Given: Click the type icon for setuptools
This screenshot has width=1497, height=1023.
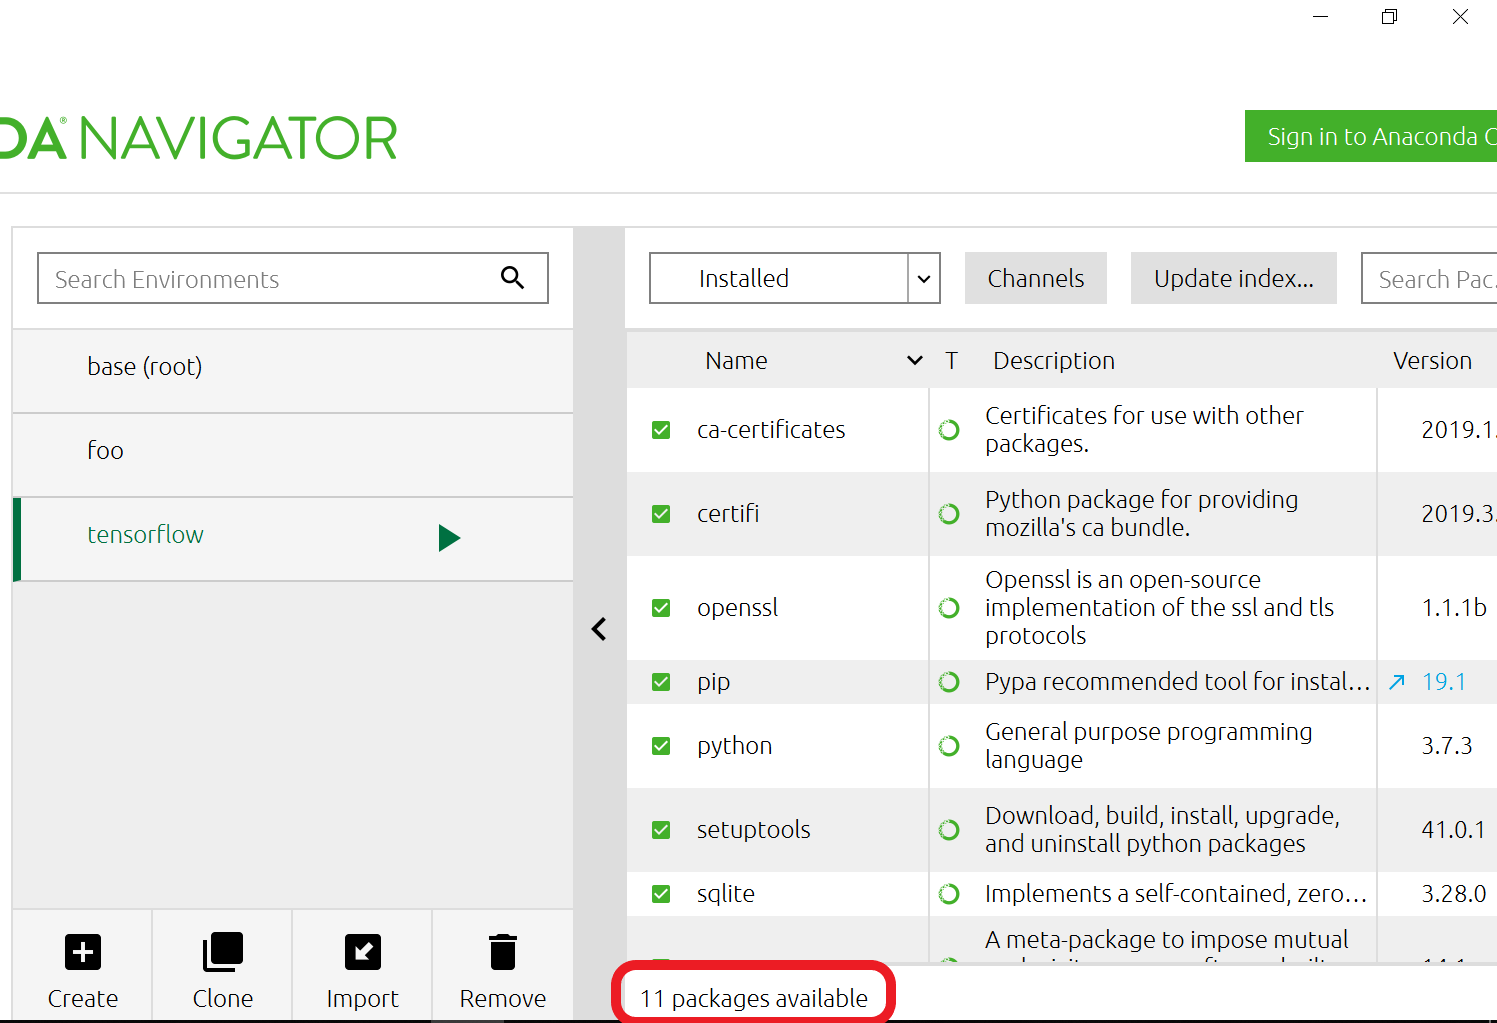Looking at the screenshot, I should coord(949,830).
